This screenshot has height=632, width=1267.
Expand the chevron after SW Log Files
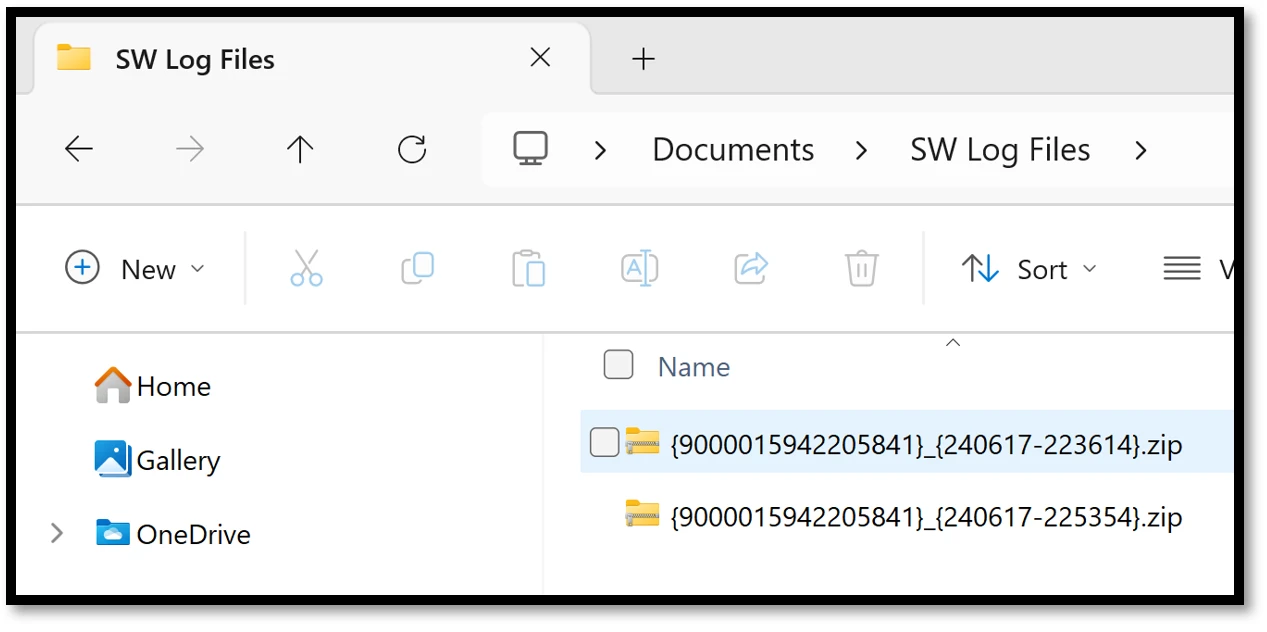click(1140, 150)
